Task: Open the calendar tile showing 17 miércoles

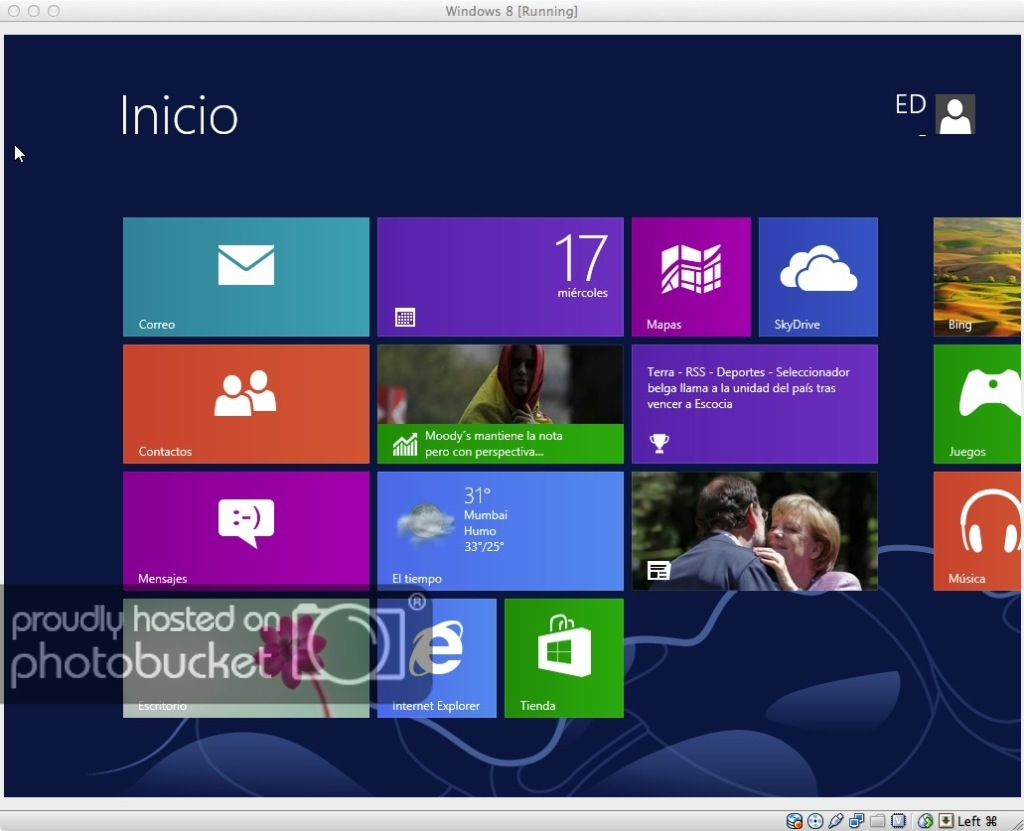Action: point(500,277)
